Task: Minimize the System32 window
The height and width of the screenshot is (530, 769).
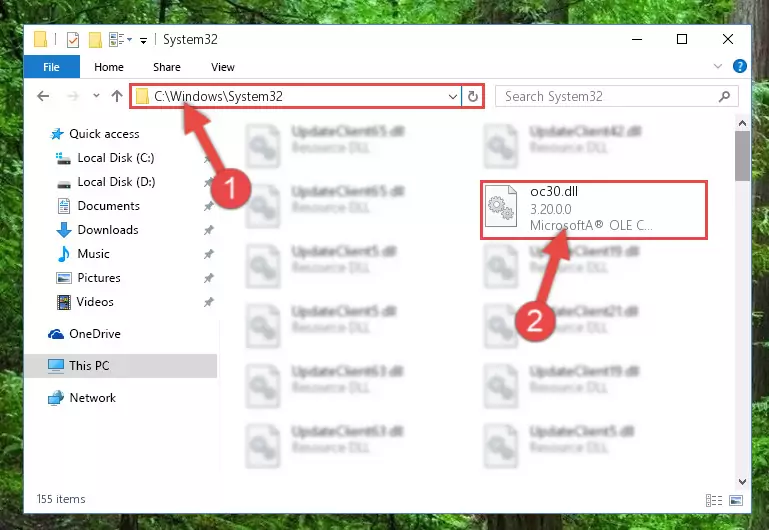Action: (637, 39)
